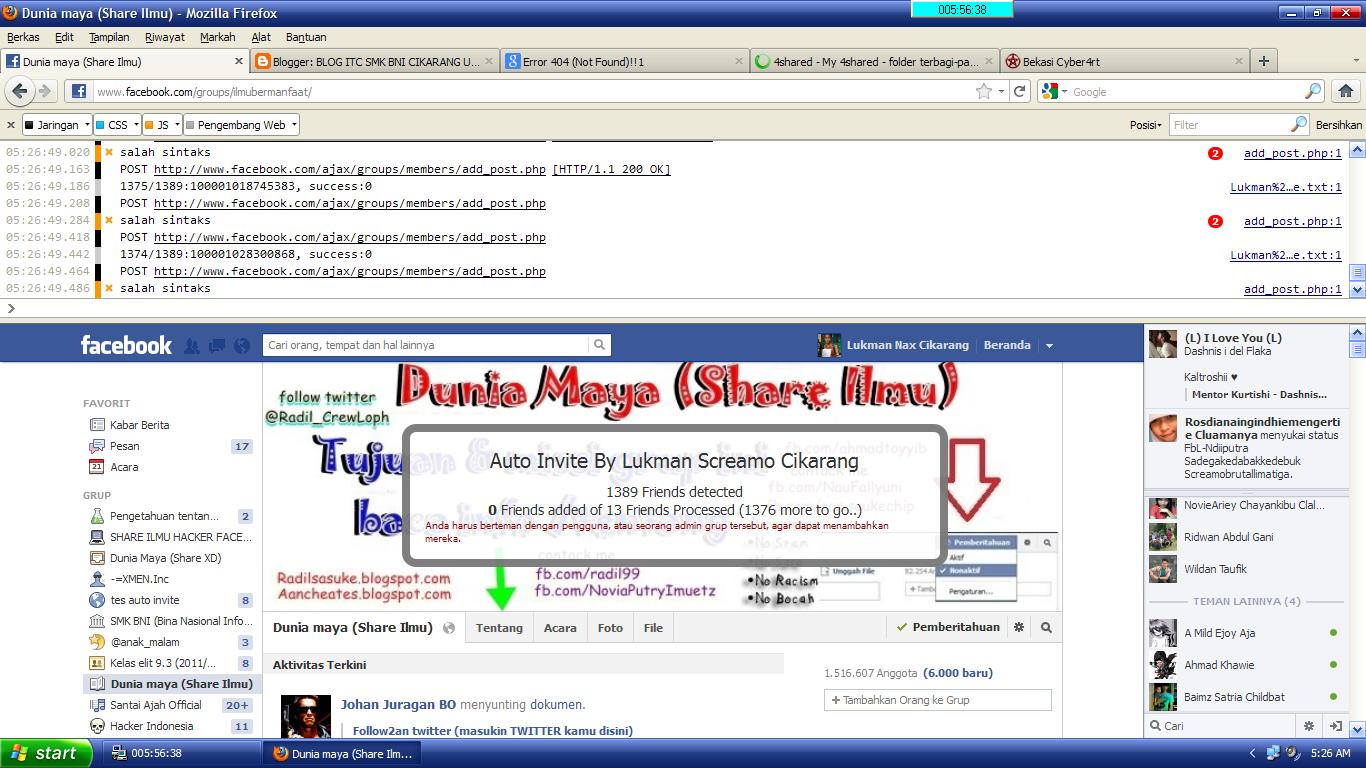Open the Posisi dropdown in console
Screen dimensions: 1366x768
point(1145,125)
